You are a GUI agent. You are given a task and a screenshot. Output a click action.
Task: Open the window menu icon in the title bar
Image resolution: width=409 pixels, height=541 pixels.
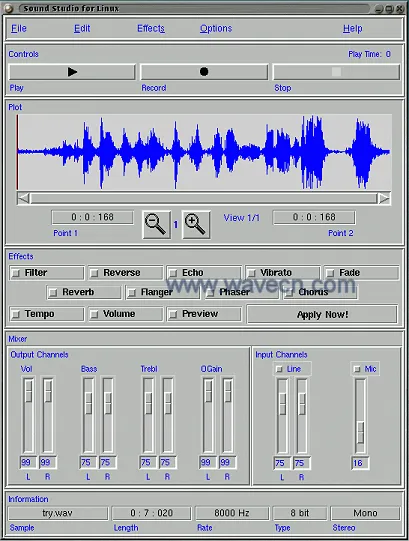coord(9,8)
